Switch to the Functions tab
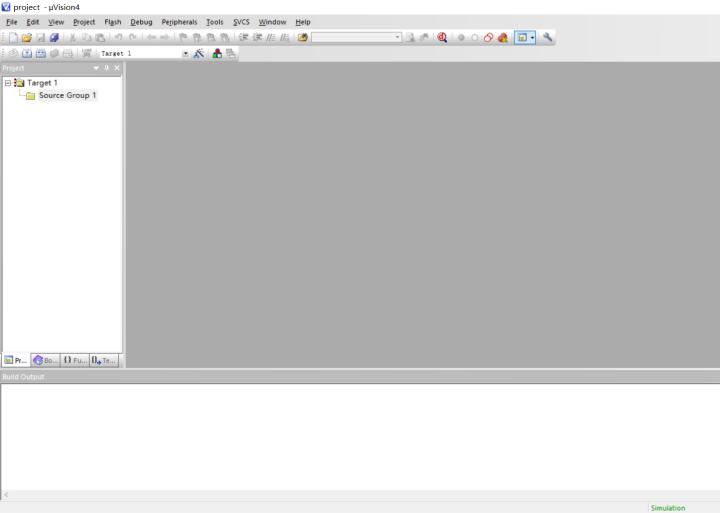Viewport: 720px width, 513px height. (x=75, y=360)
